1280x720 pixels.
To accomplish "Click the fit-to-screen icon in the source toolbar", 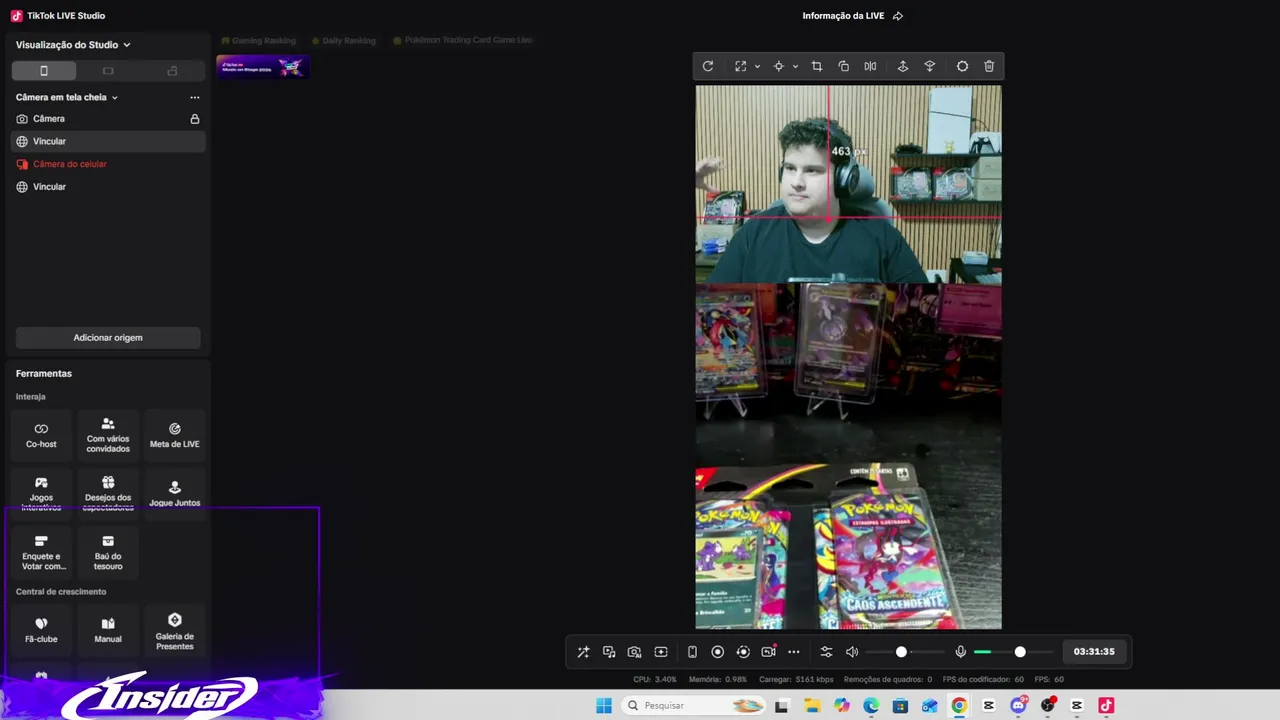I will [x=740, y=66].
